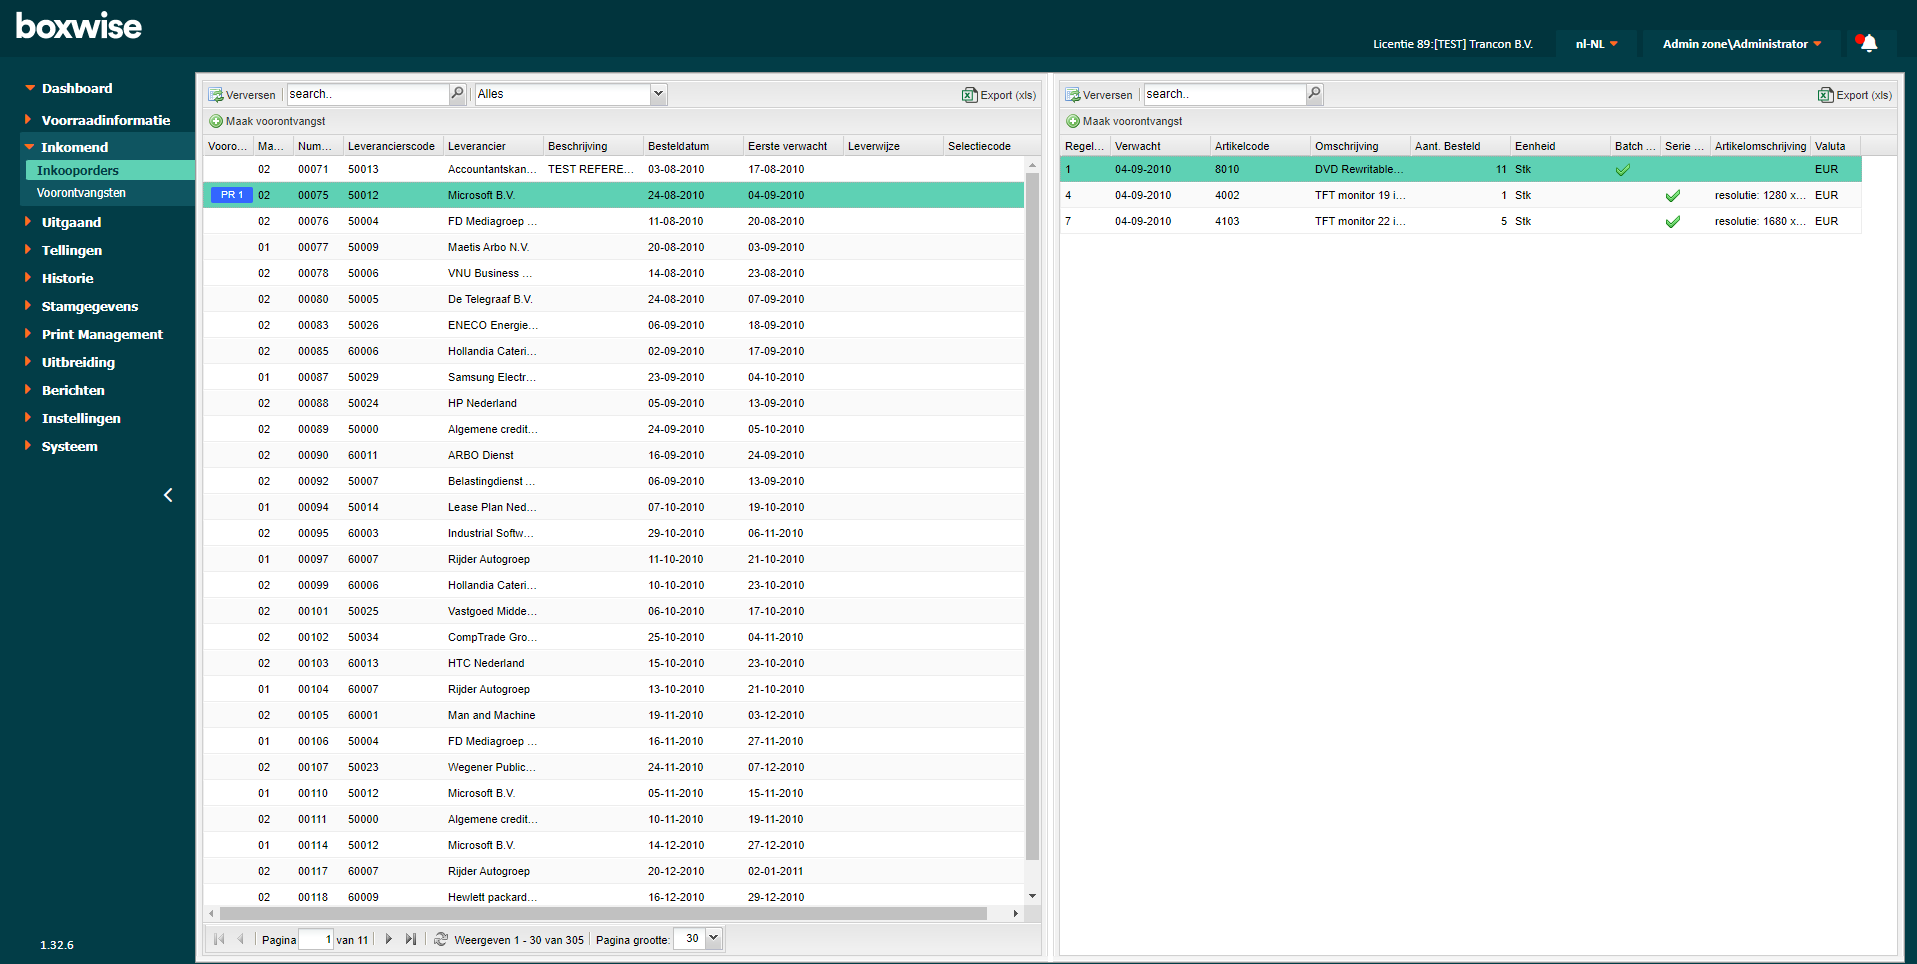Click the right panel search magnifier icon
Viewport: 1917px width, 964px height.
pyautogui.click(x=1315, y=94)
